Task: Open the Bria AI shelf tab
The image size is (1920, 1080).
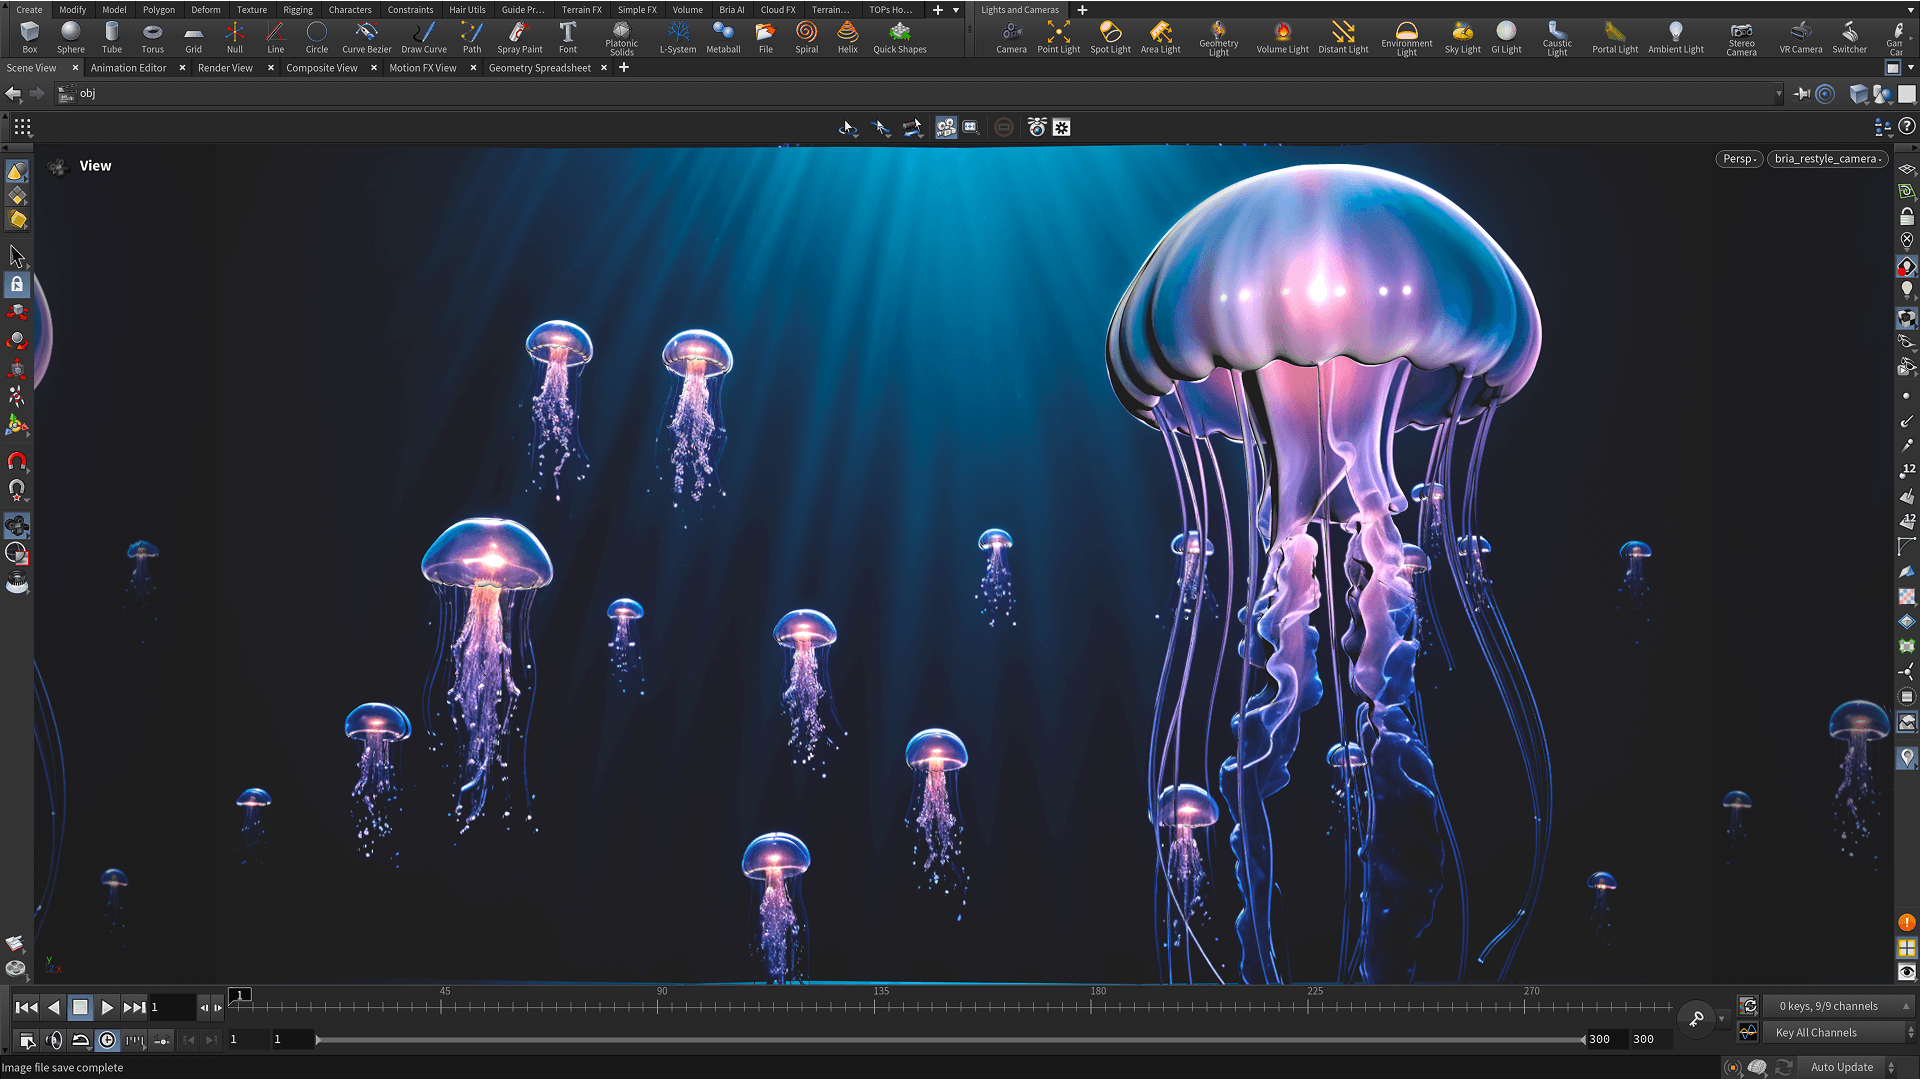Action: pos(730,9)
